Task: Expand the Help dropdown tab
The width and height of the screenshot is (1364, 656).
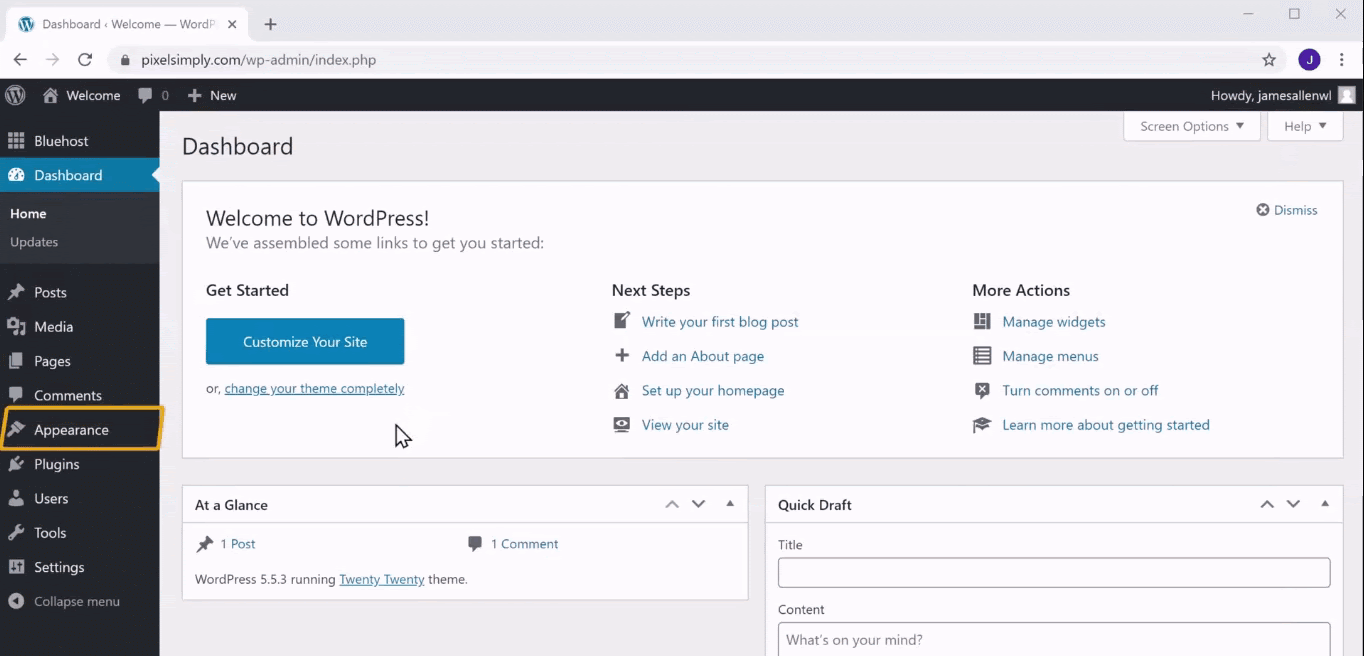Action: coord(1305,126)
